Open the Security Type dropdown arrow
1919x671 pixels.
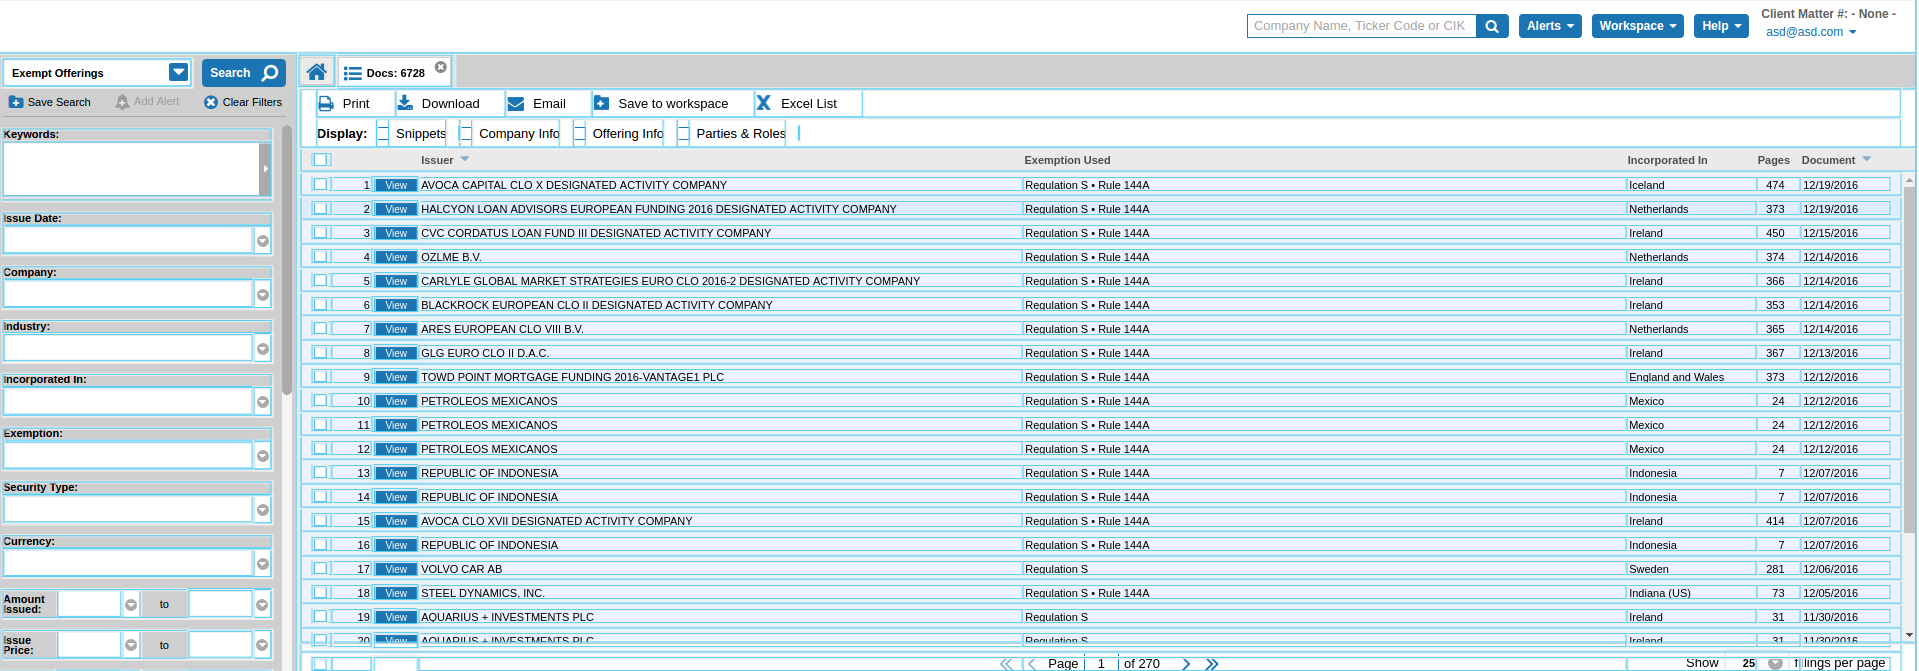pos(263,509)
